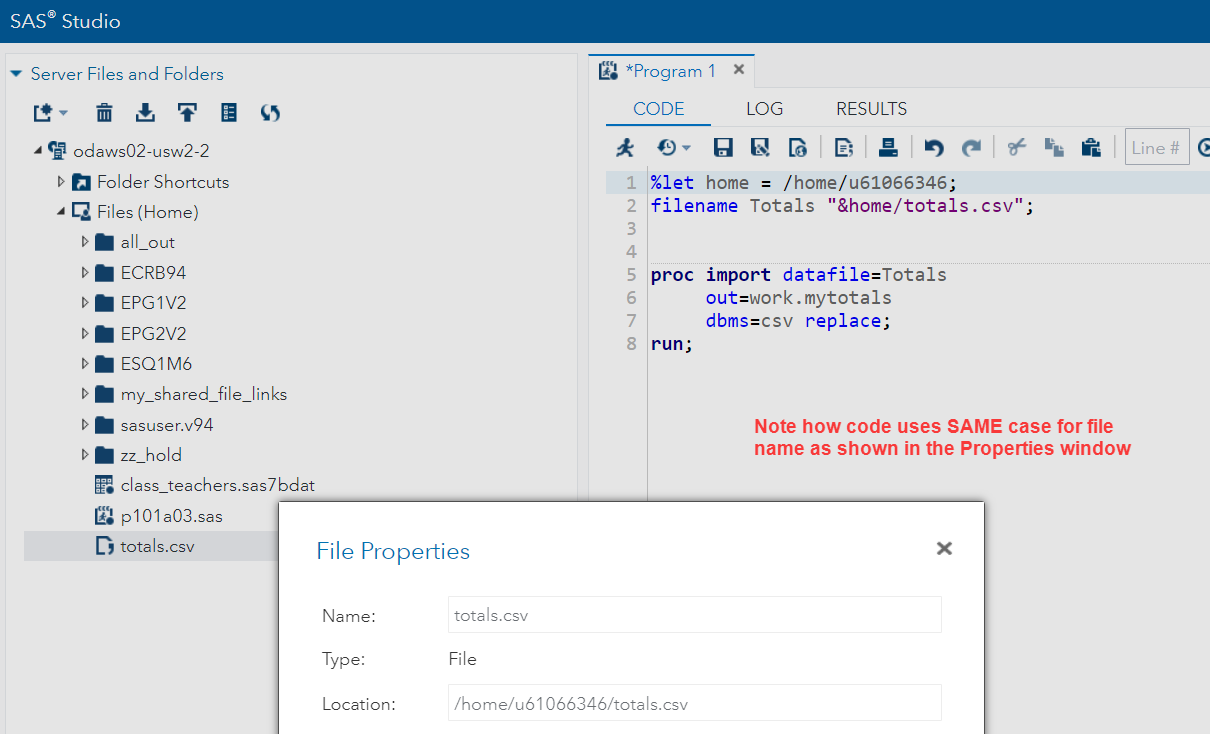Click the Undo arrow in code toolbar
The height and width of the screenshot is (734, 1210).
point(934,148)
